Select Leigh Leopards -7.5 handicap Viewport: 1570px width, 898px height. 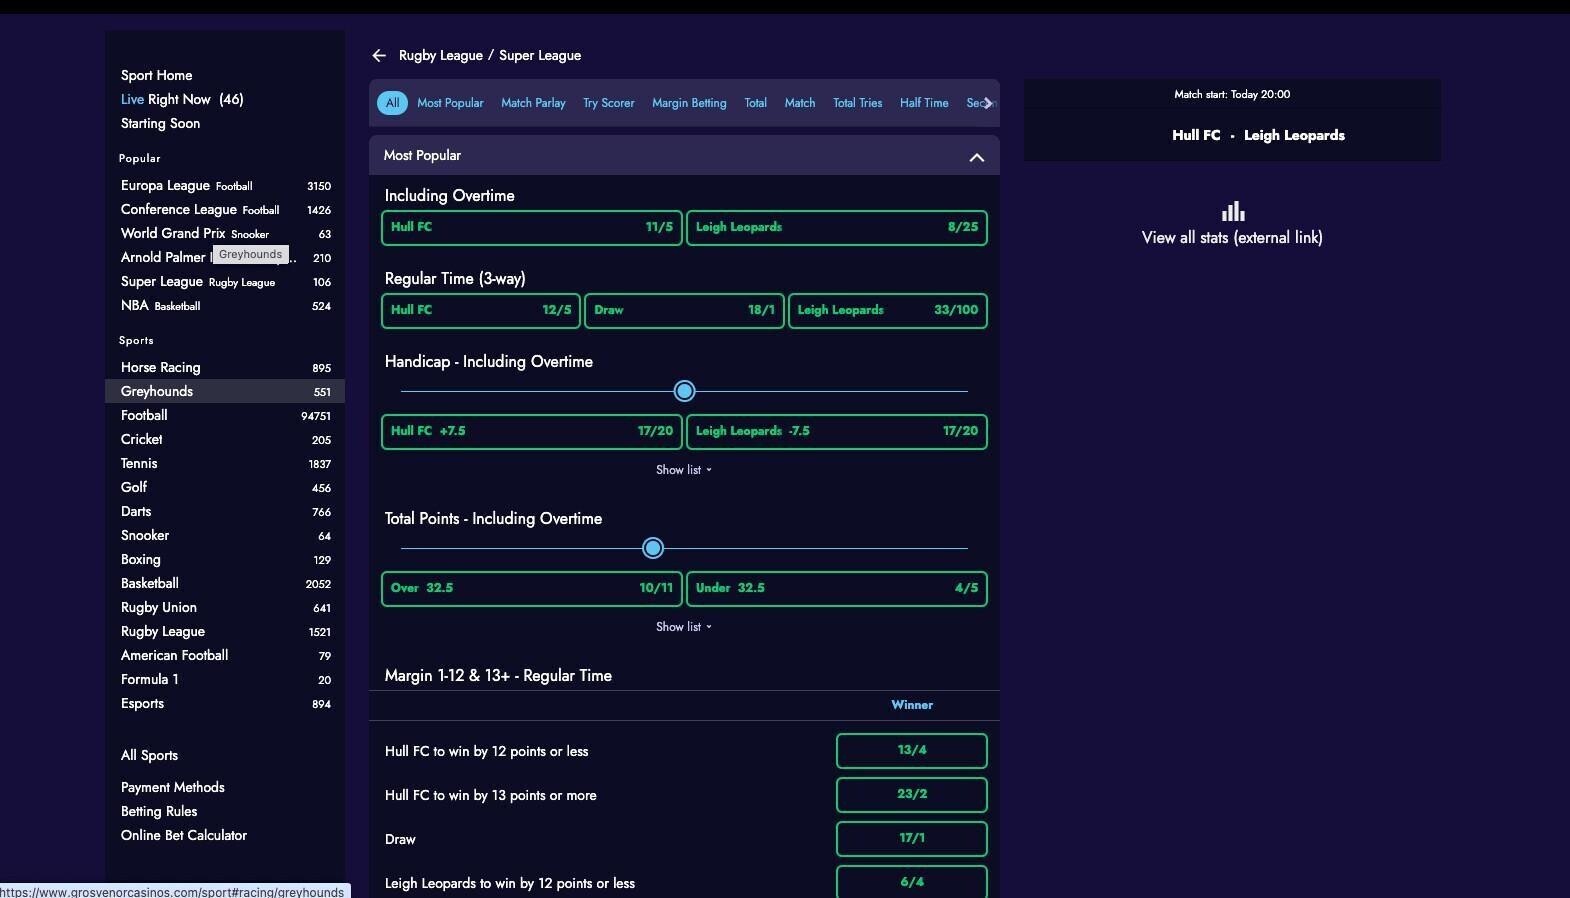pos(837,432)
